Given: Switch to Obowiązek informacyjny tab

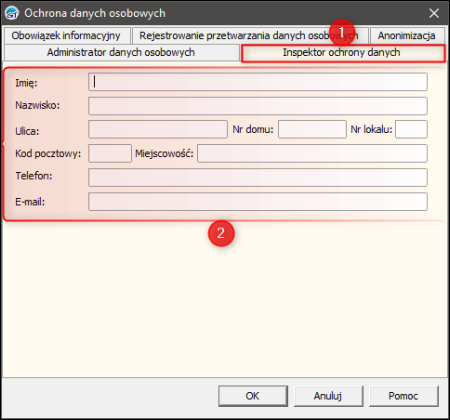Looking at the screenshot, I should click(x=66, y=35).
